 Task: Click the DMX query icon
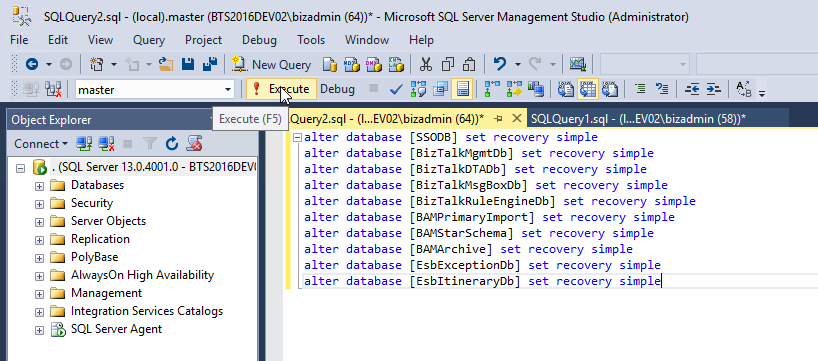[x=374, y=65]
